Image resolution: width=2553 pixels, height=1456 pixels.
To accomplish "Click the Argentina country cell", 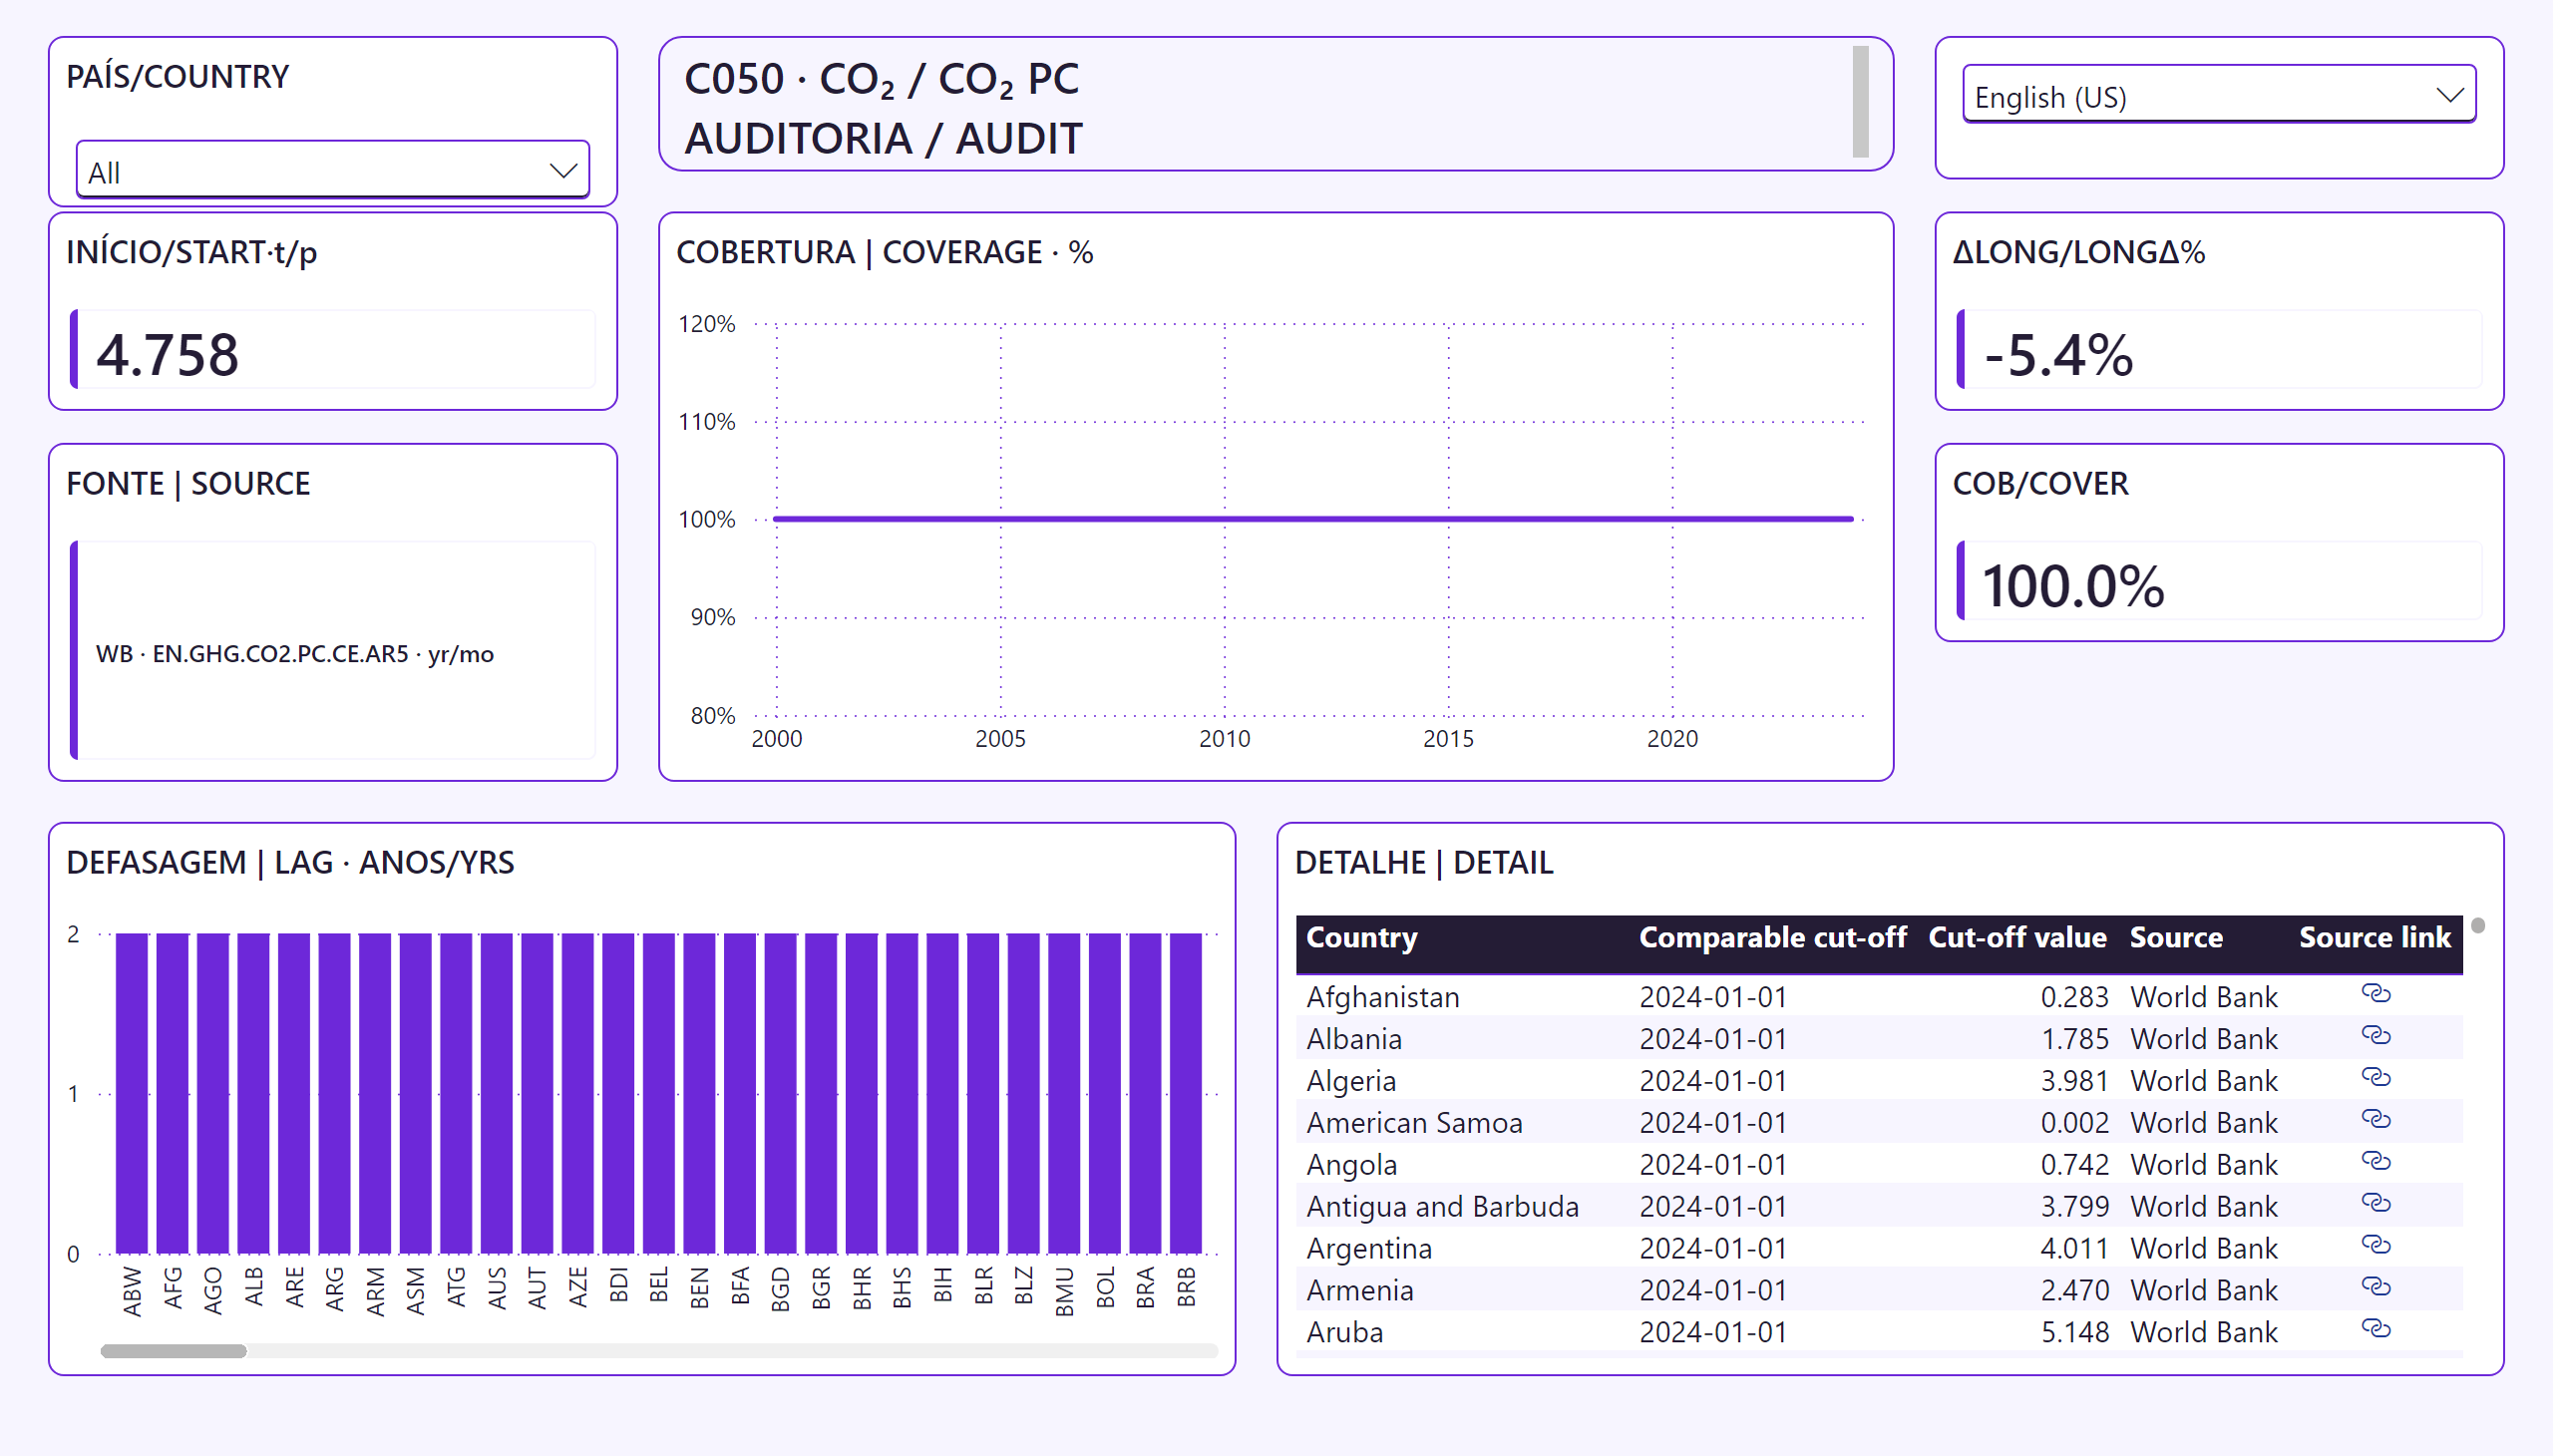I will (x=1368, y=1249).
